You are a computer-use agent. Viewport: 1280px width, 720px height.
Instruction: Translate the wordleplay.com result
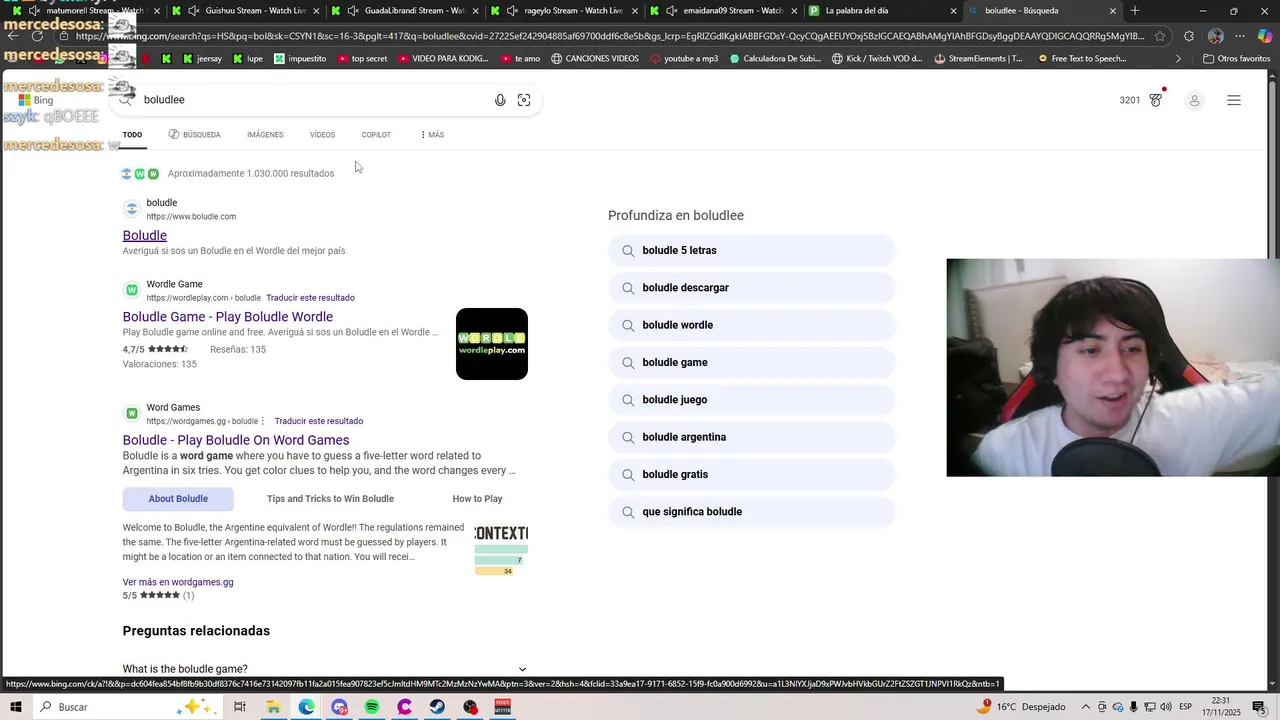click(x=310, y=298)
